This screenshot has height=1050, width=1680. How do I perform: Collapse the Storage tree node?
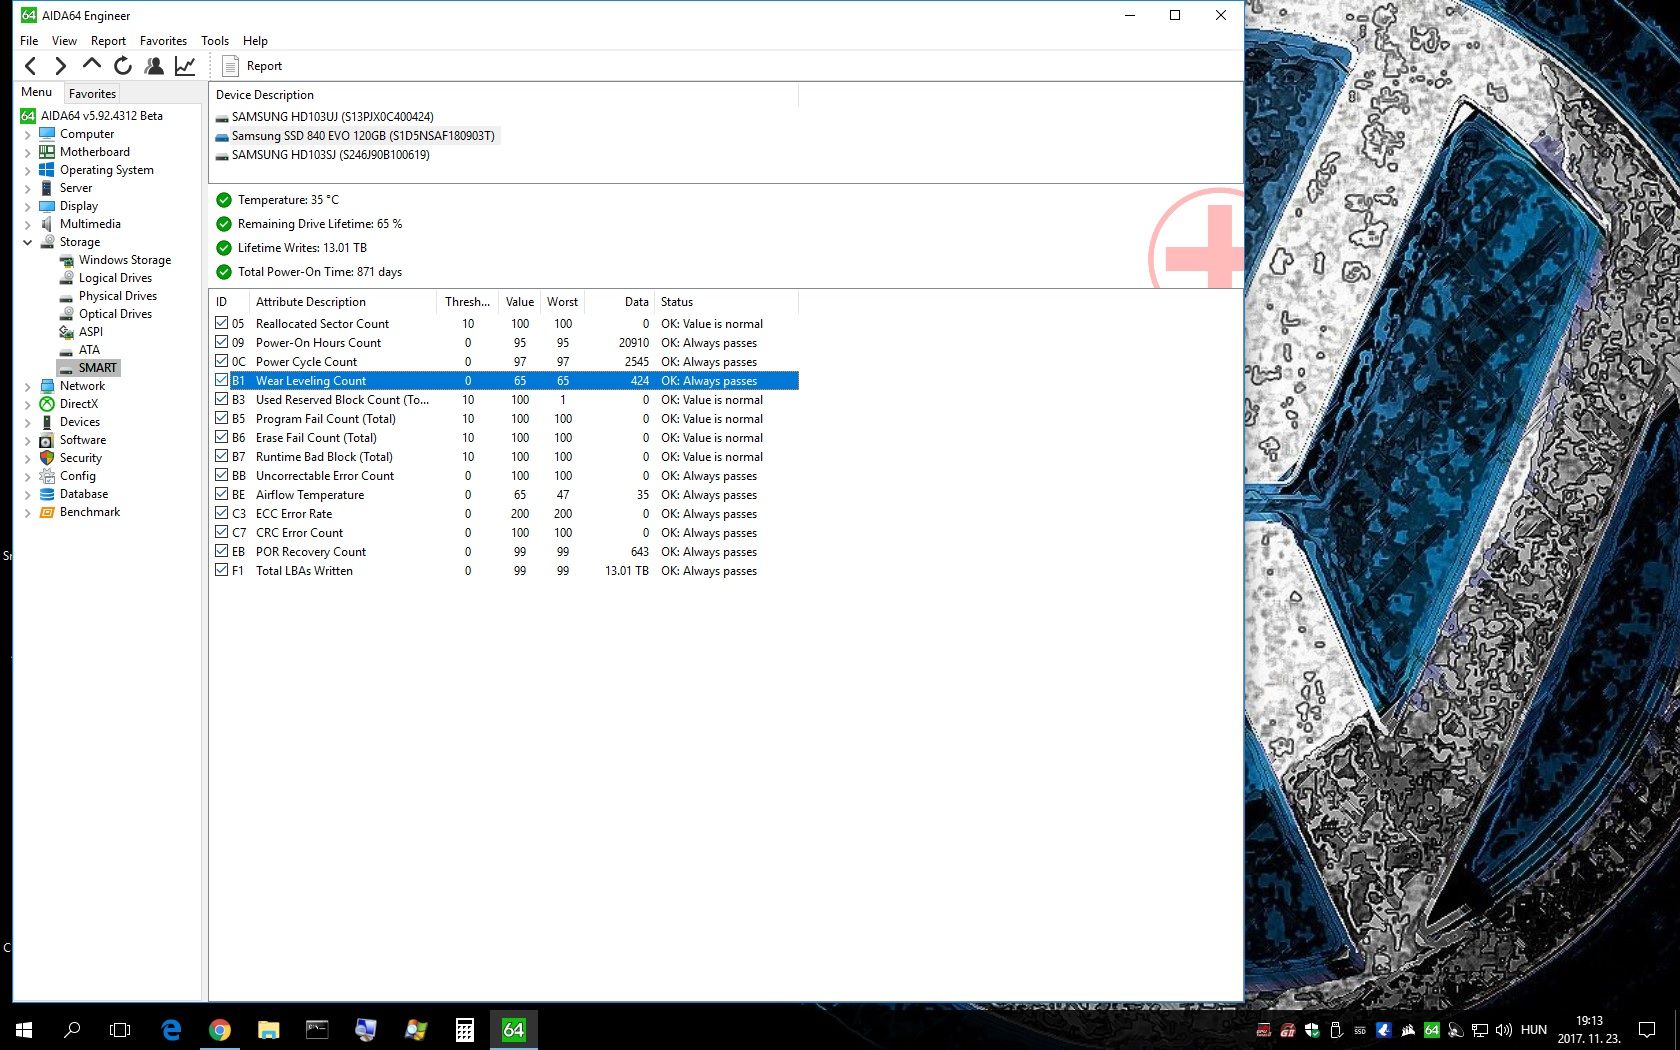click(x=27, y=242)
